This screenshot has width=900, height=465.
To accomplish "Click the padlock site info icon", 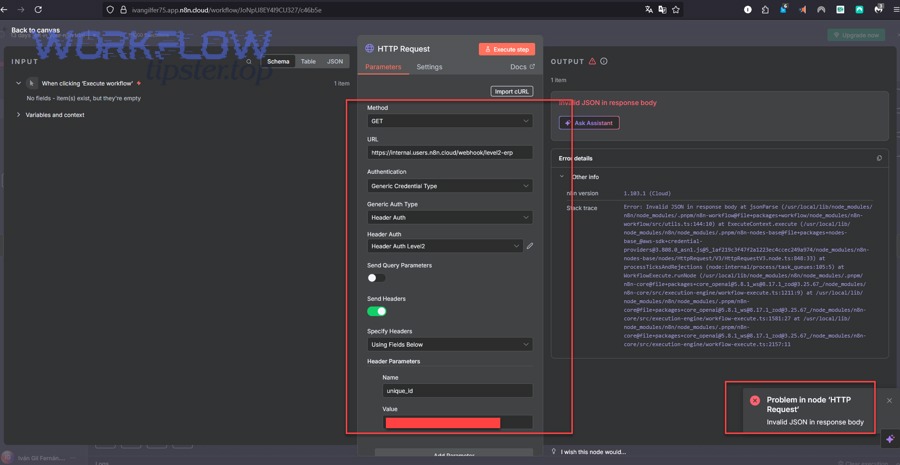I will click(x=123, y=10).
